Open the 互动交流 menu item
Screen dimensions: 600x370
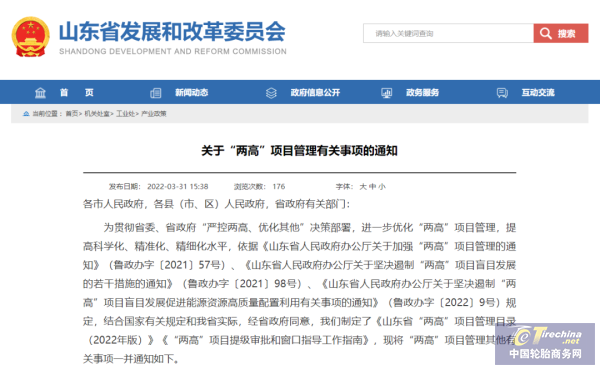538,93
